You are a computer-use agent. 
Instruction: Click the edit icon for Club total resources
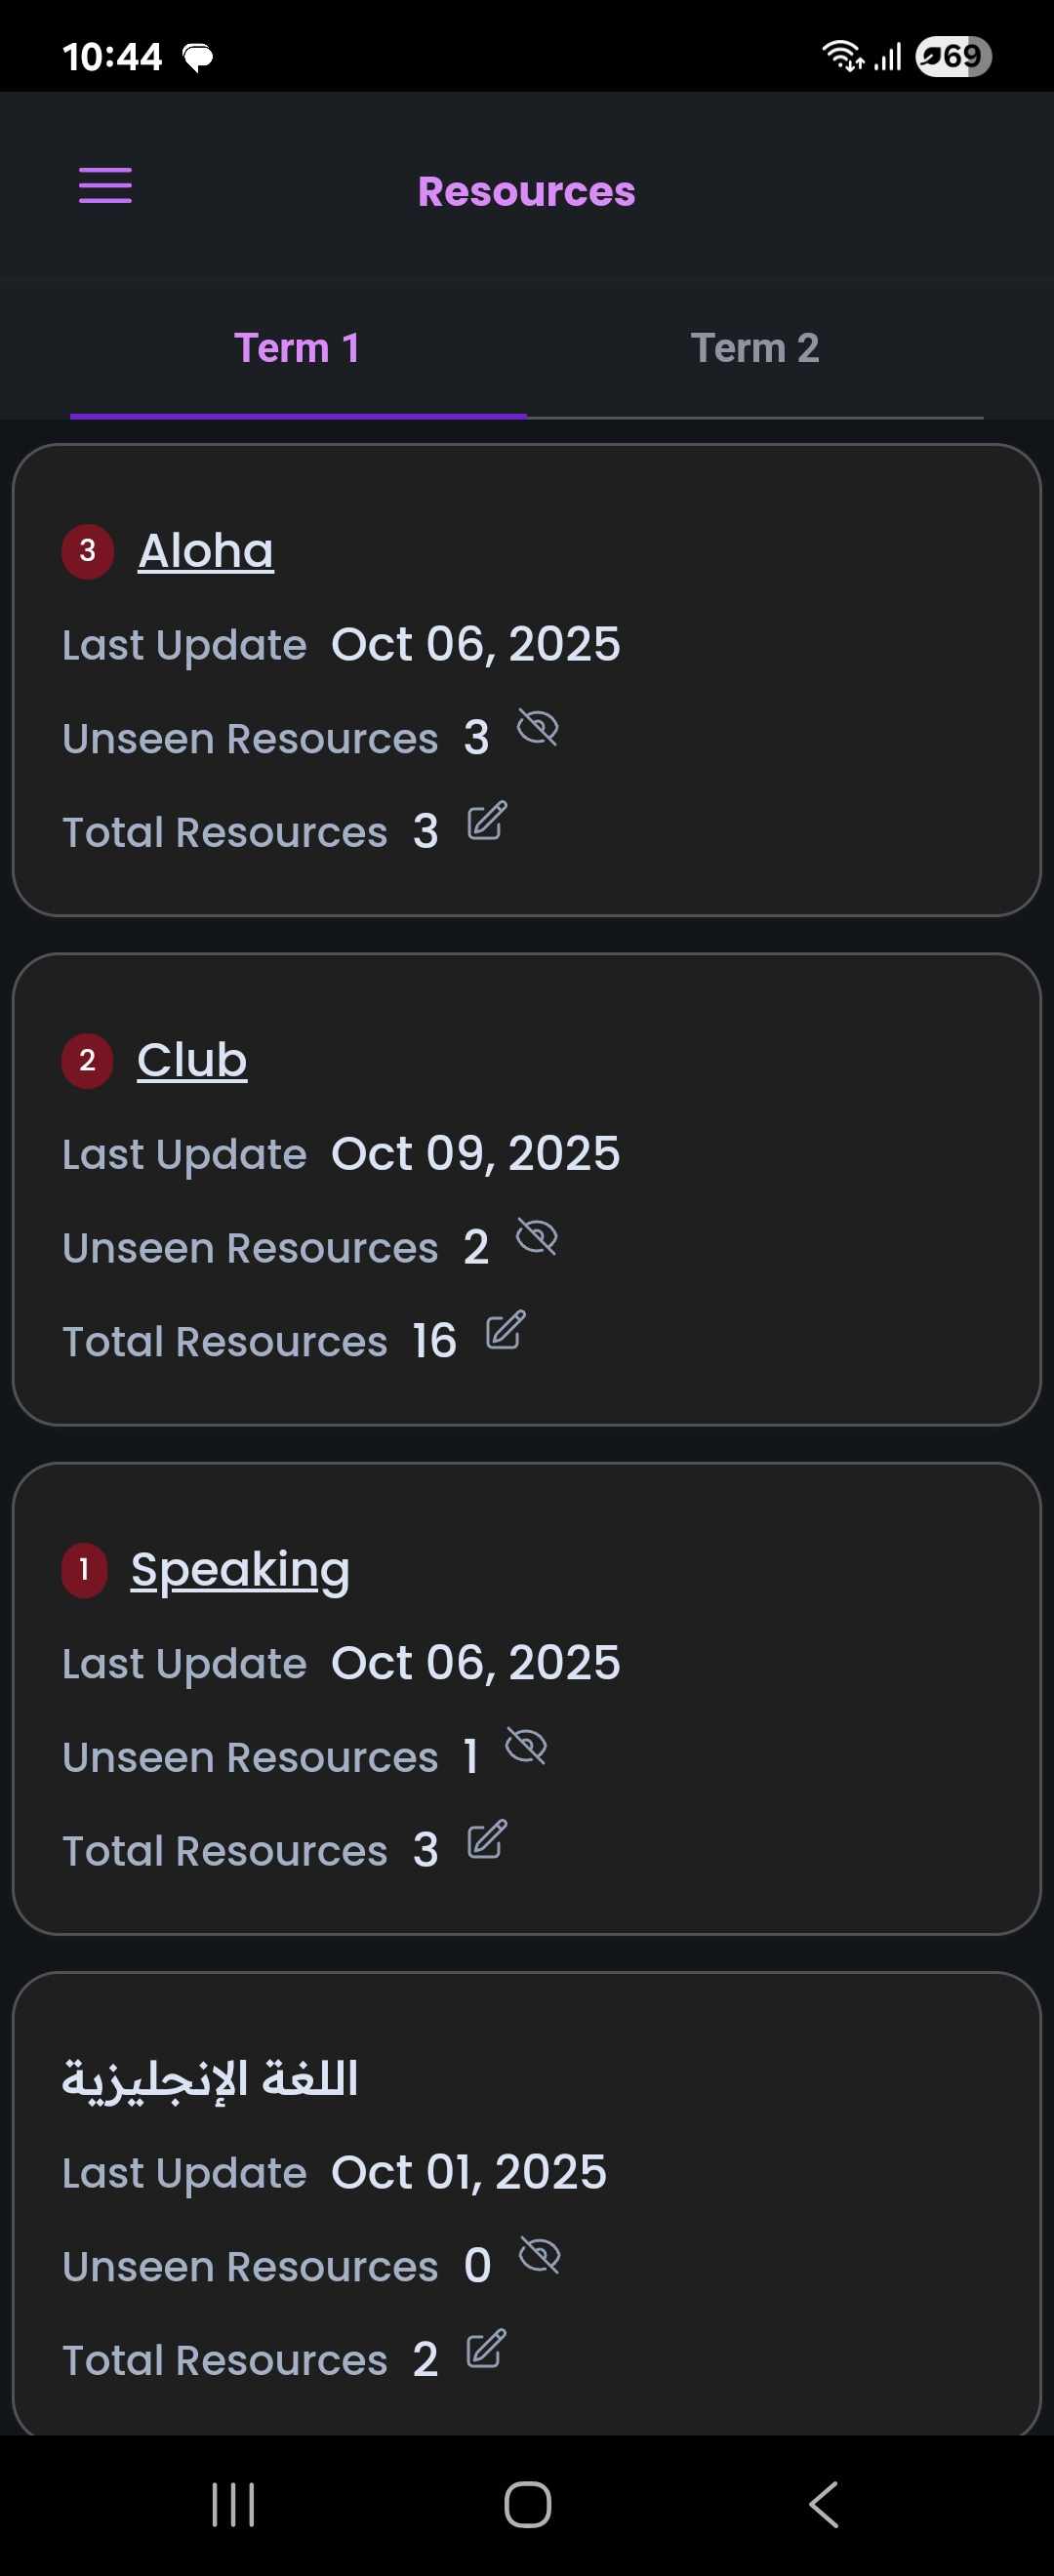click(505, 1331)
